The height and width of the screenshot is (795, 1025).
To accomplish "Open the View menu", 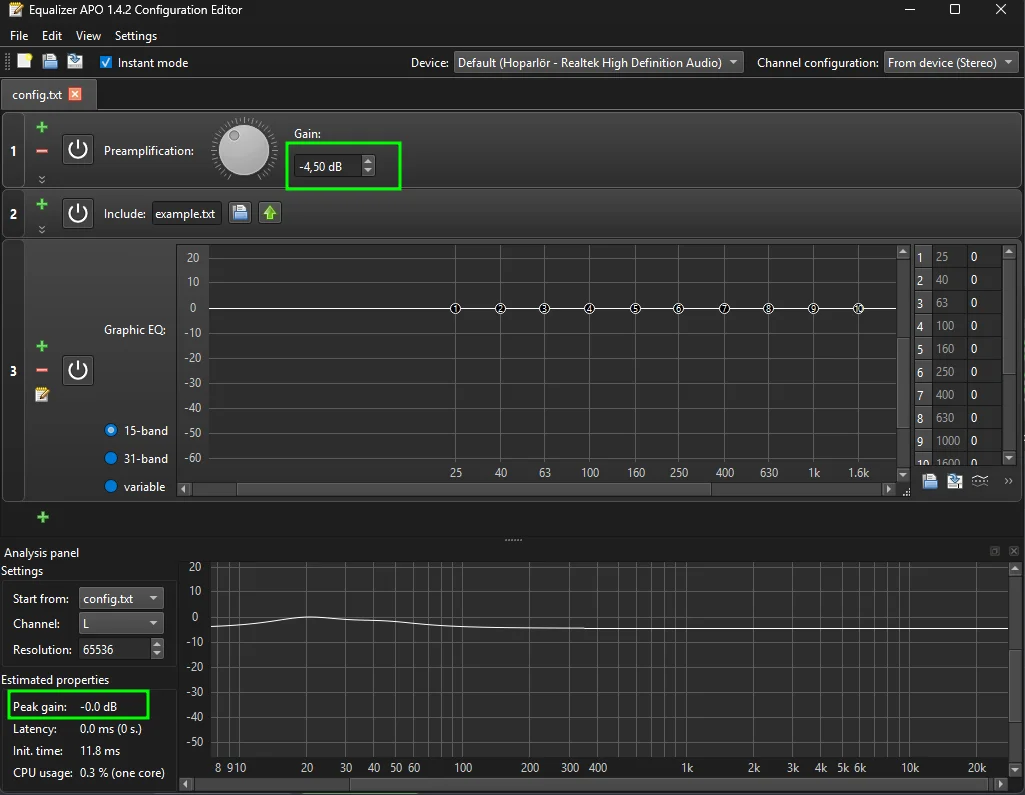I will pos(88,36).
